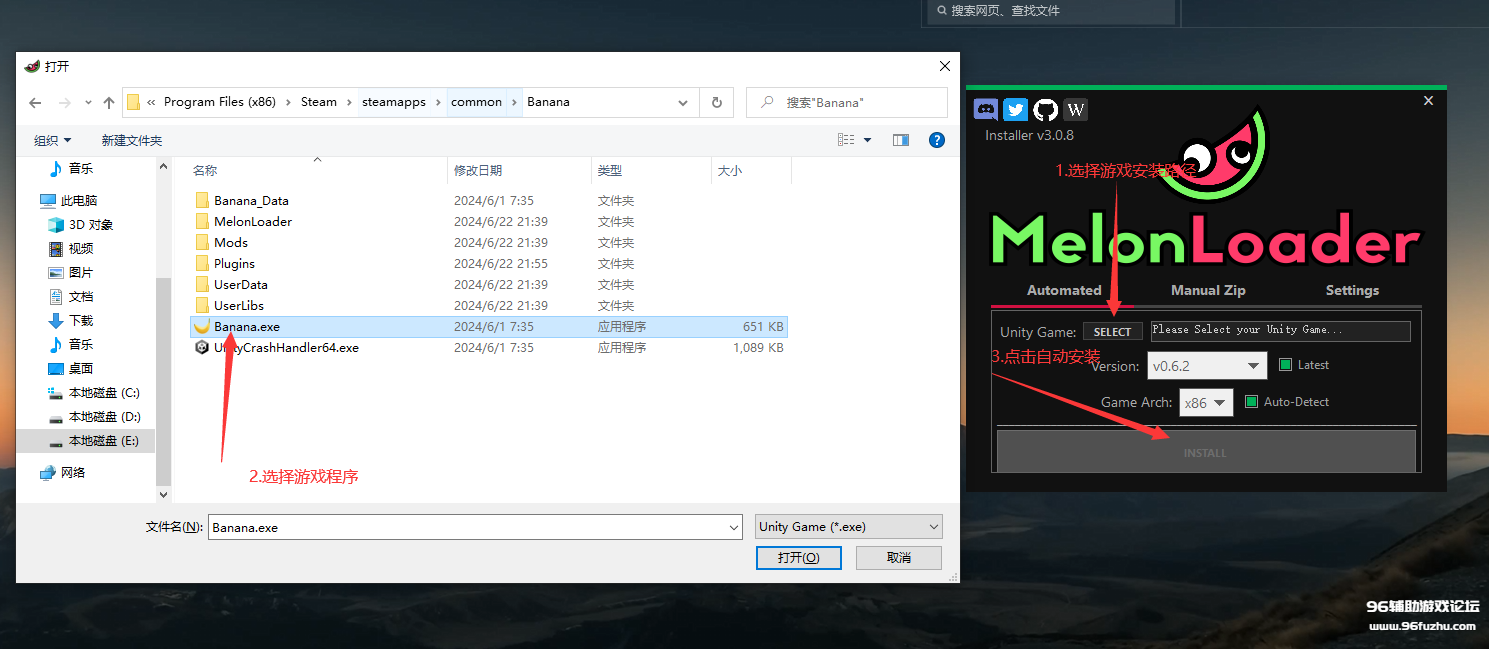Toggle the Auto-Detect architecture checkbox
This screenshot has height=649, width=1489.
(1252, 402)
